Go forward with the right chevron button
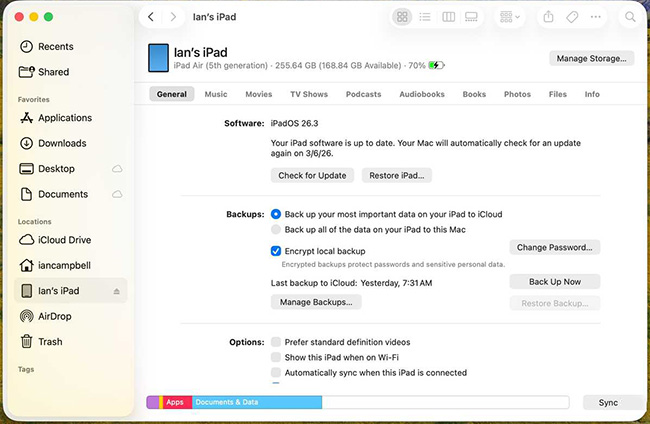Screen dimensions: 650x424 173,17
